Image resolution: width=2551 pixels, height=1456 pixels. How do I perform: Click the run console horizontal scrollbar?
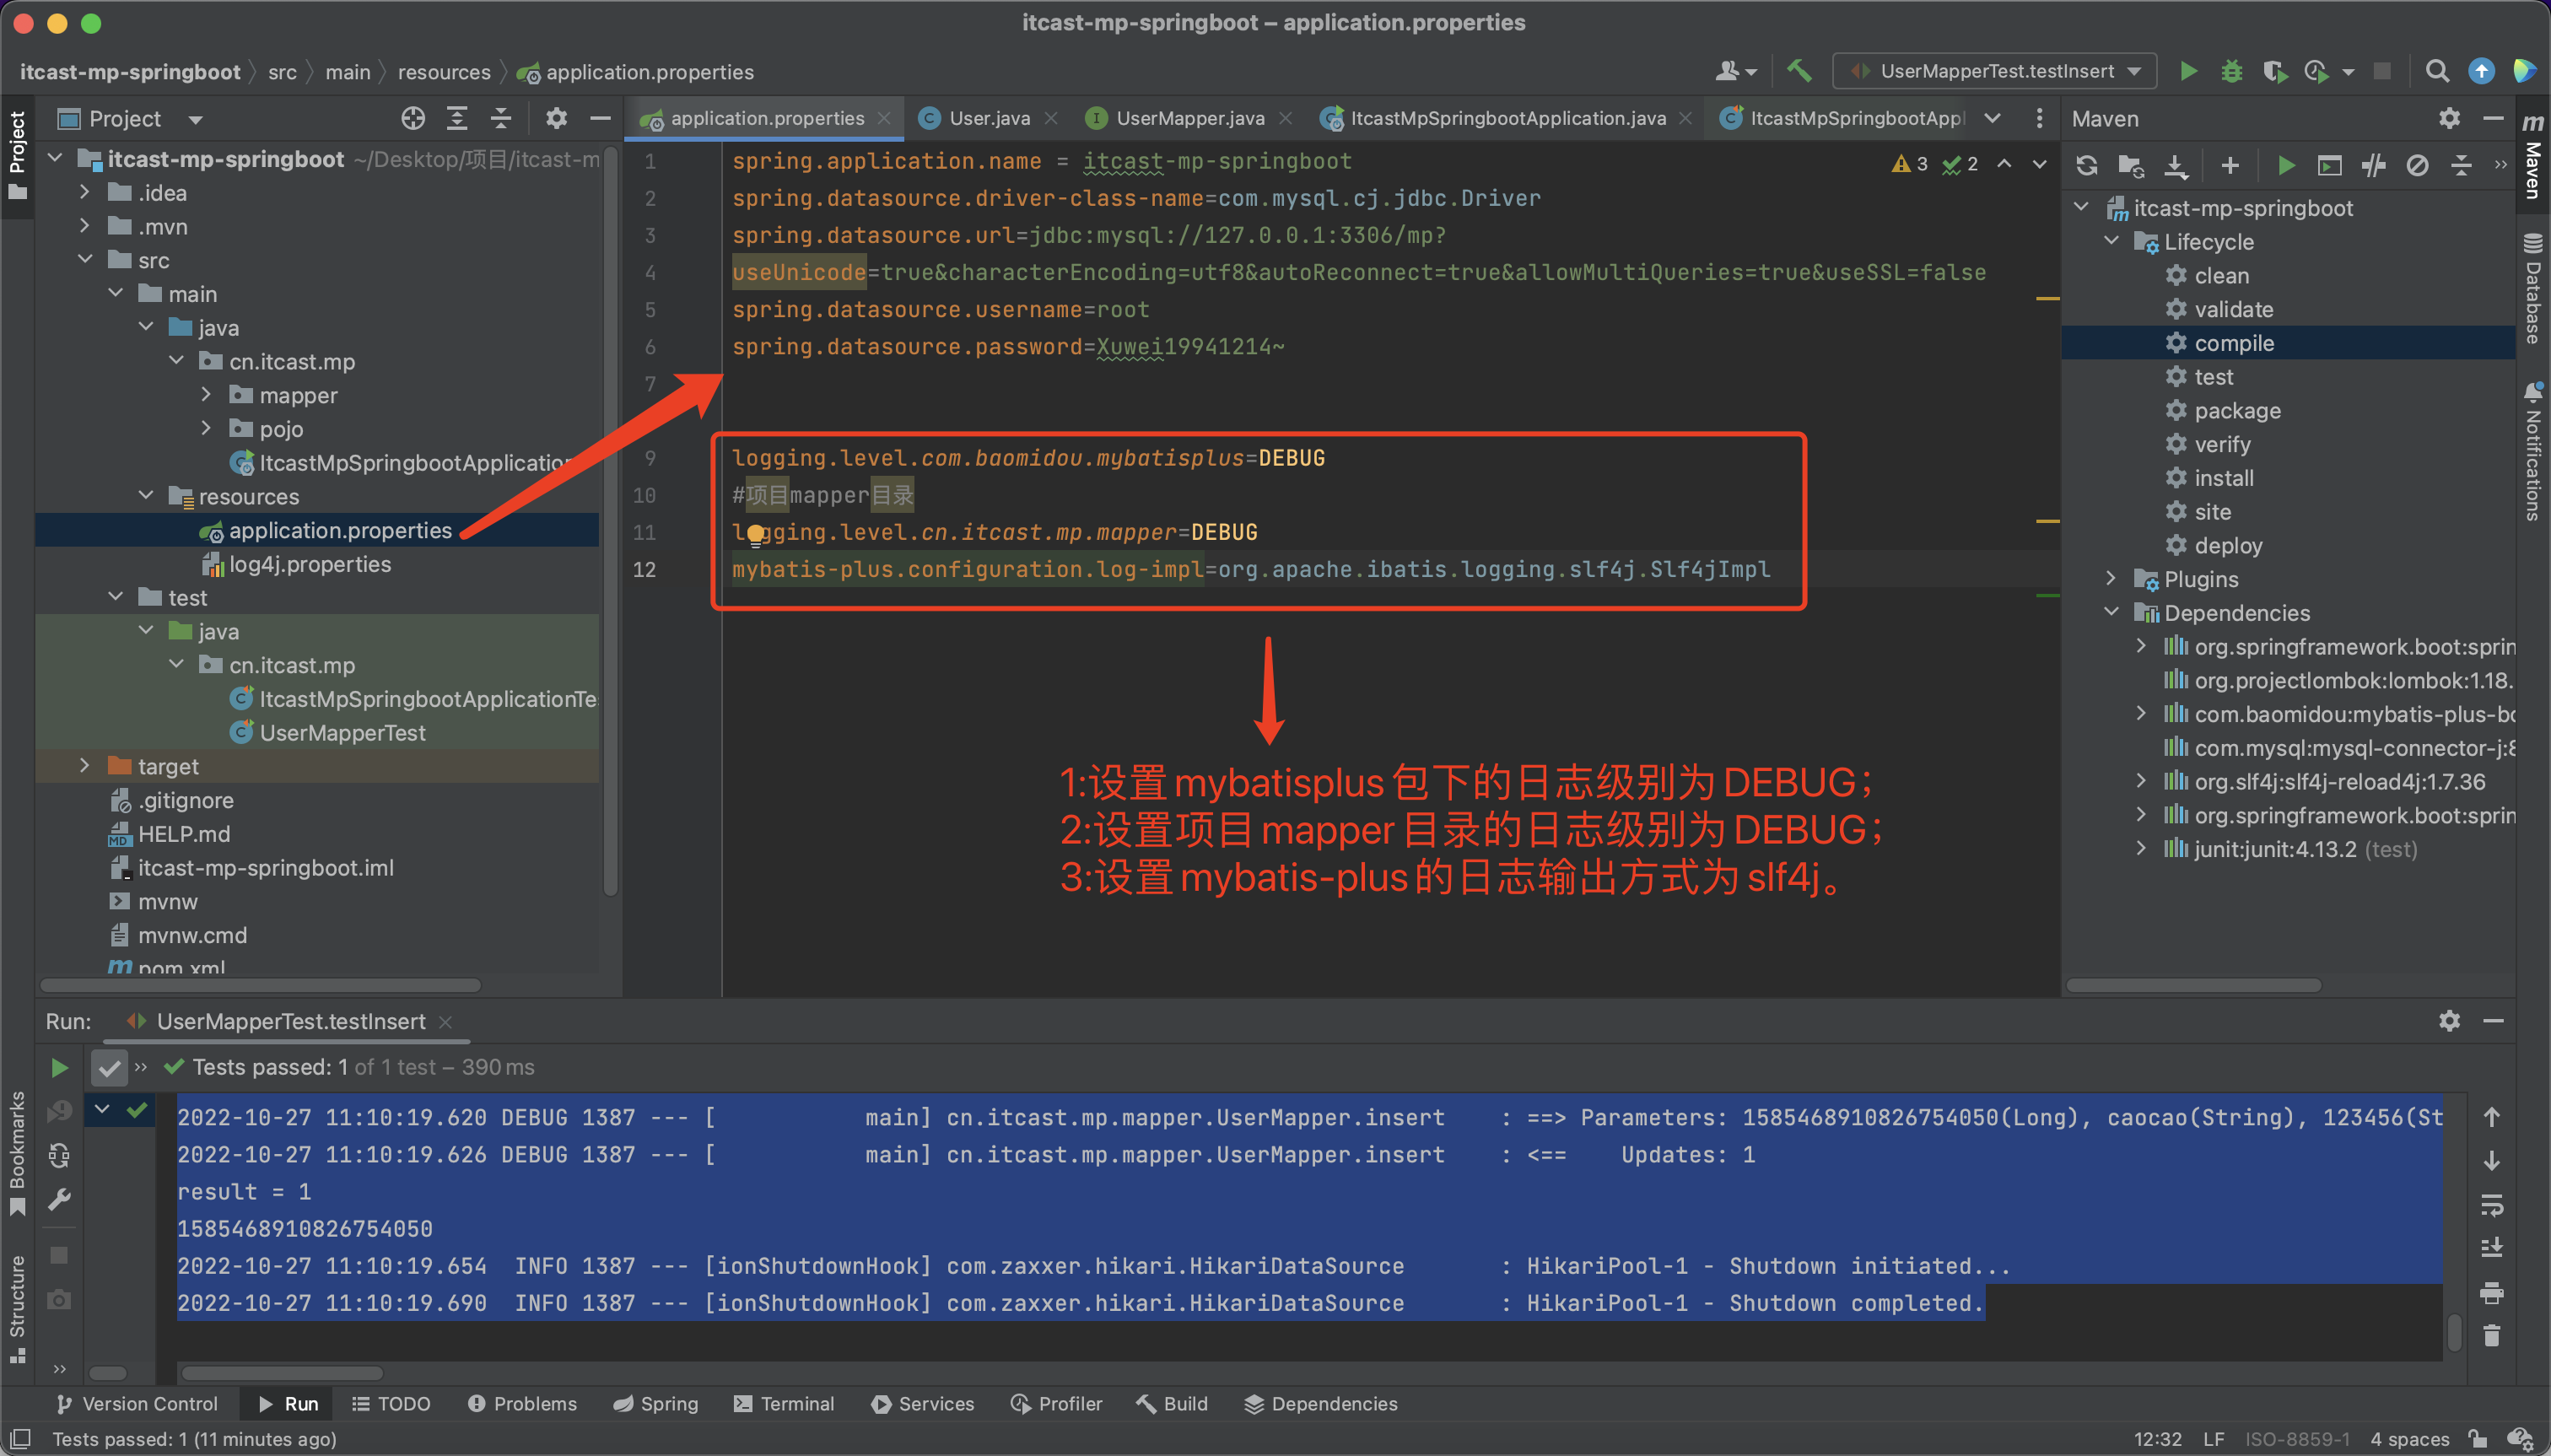click(282, 1373)
